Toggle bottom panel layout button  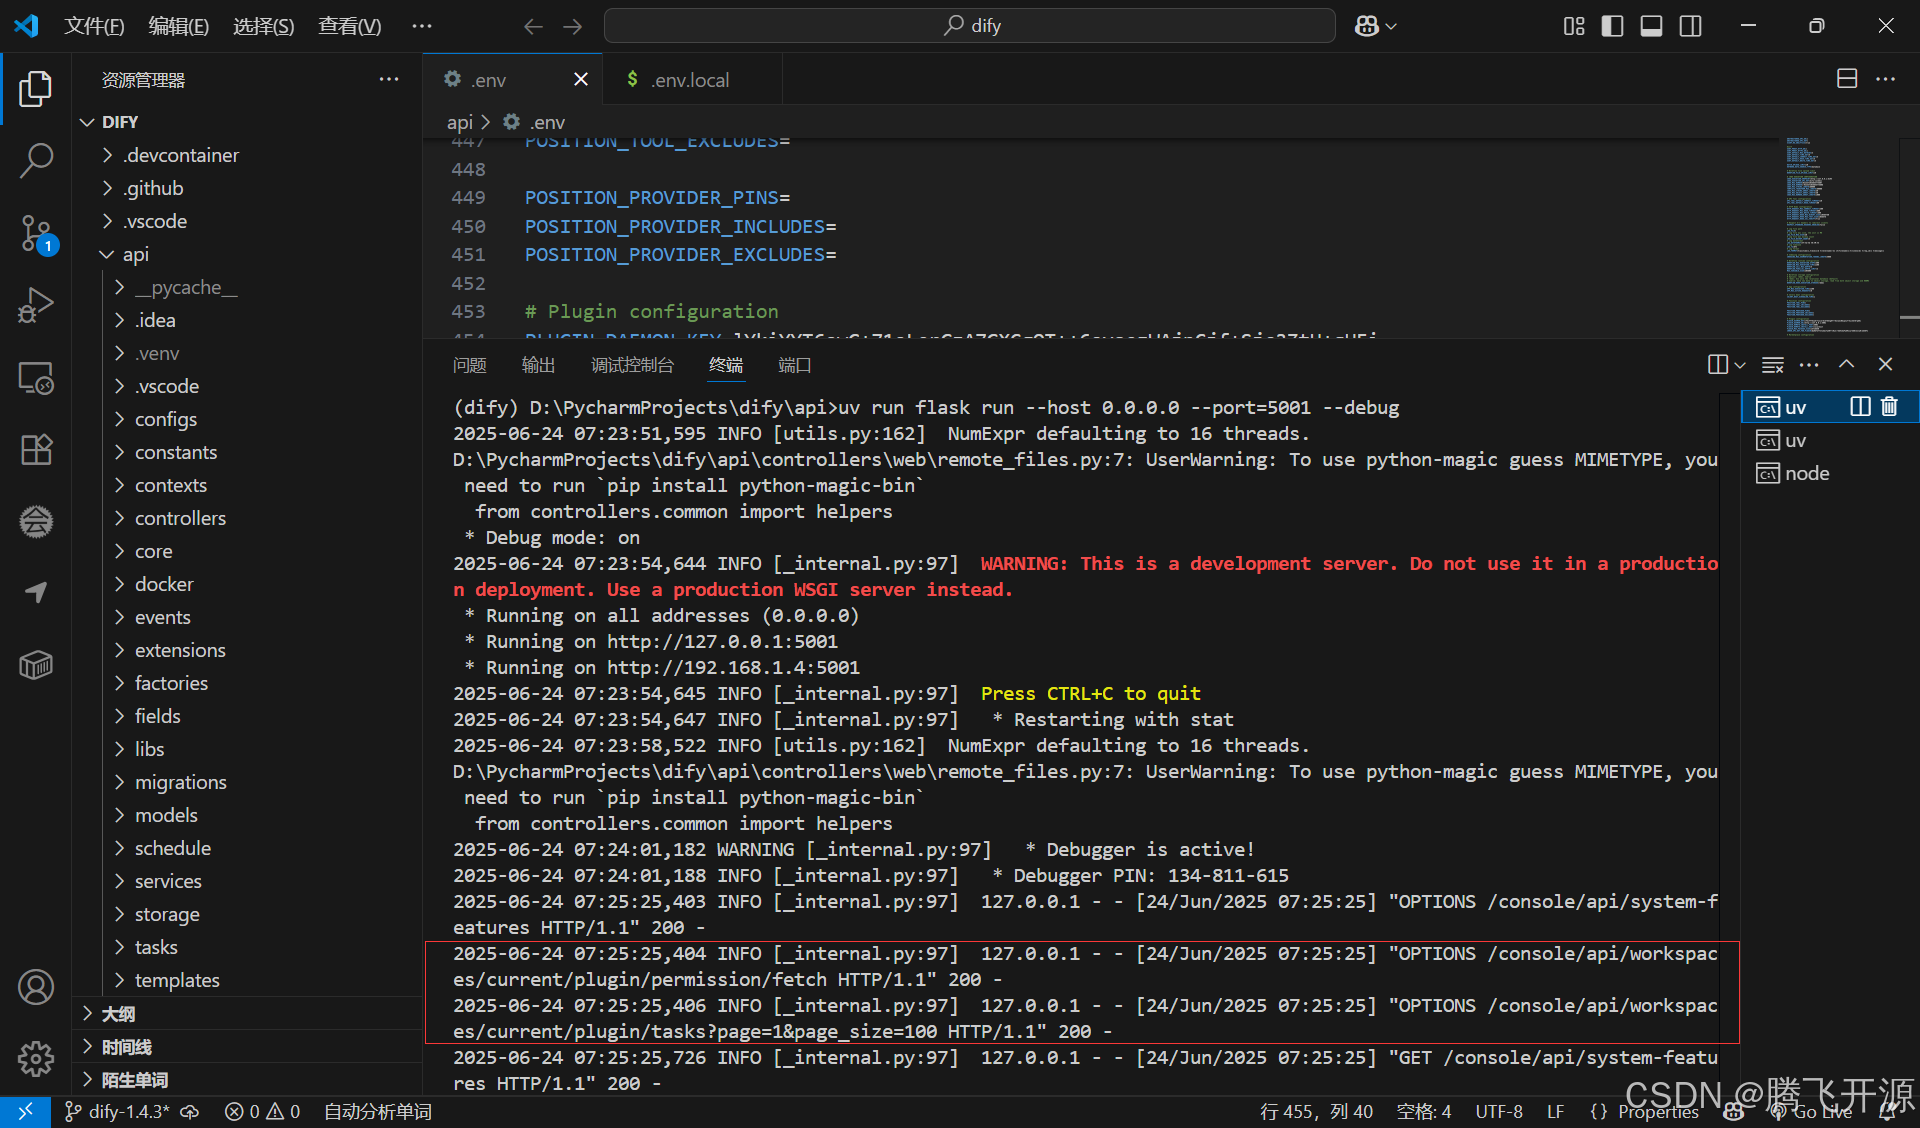[1651, 26]
